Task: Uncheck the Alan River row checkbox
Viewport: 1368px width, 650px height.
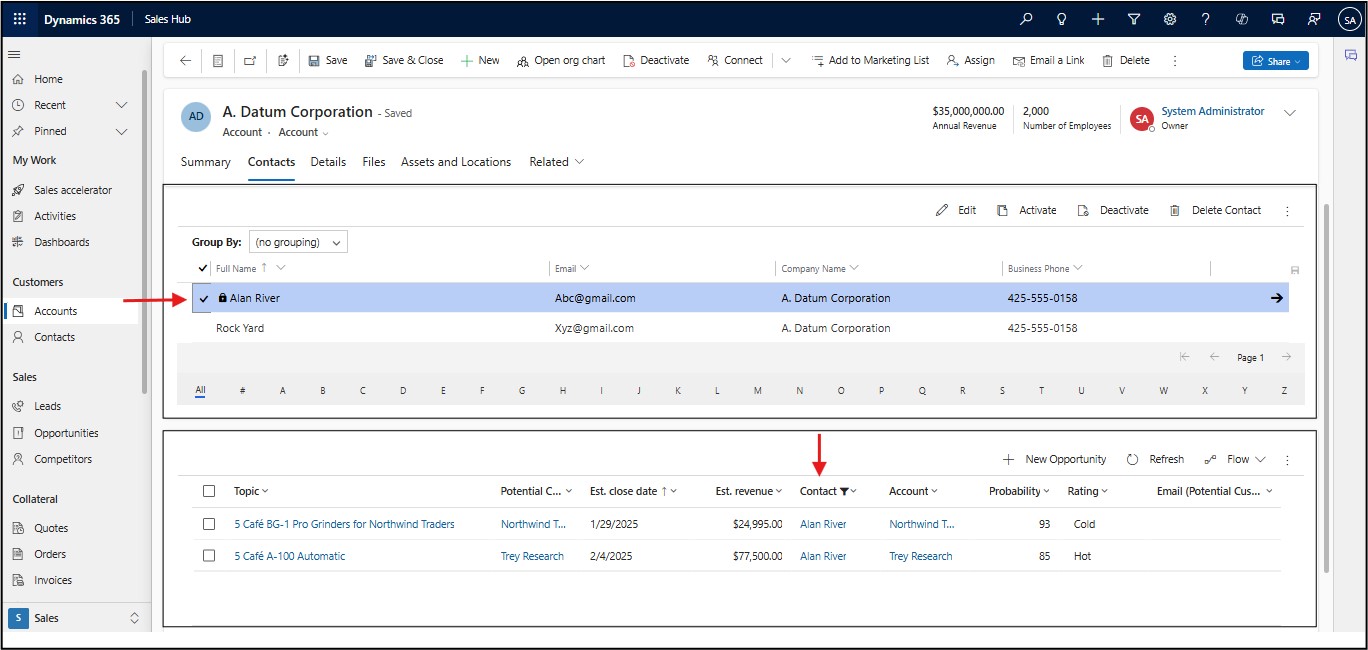Action: pyautogui.click(x=204, y=298)
